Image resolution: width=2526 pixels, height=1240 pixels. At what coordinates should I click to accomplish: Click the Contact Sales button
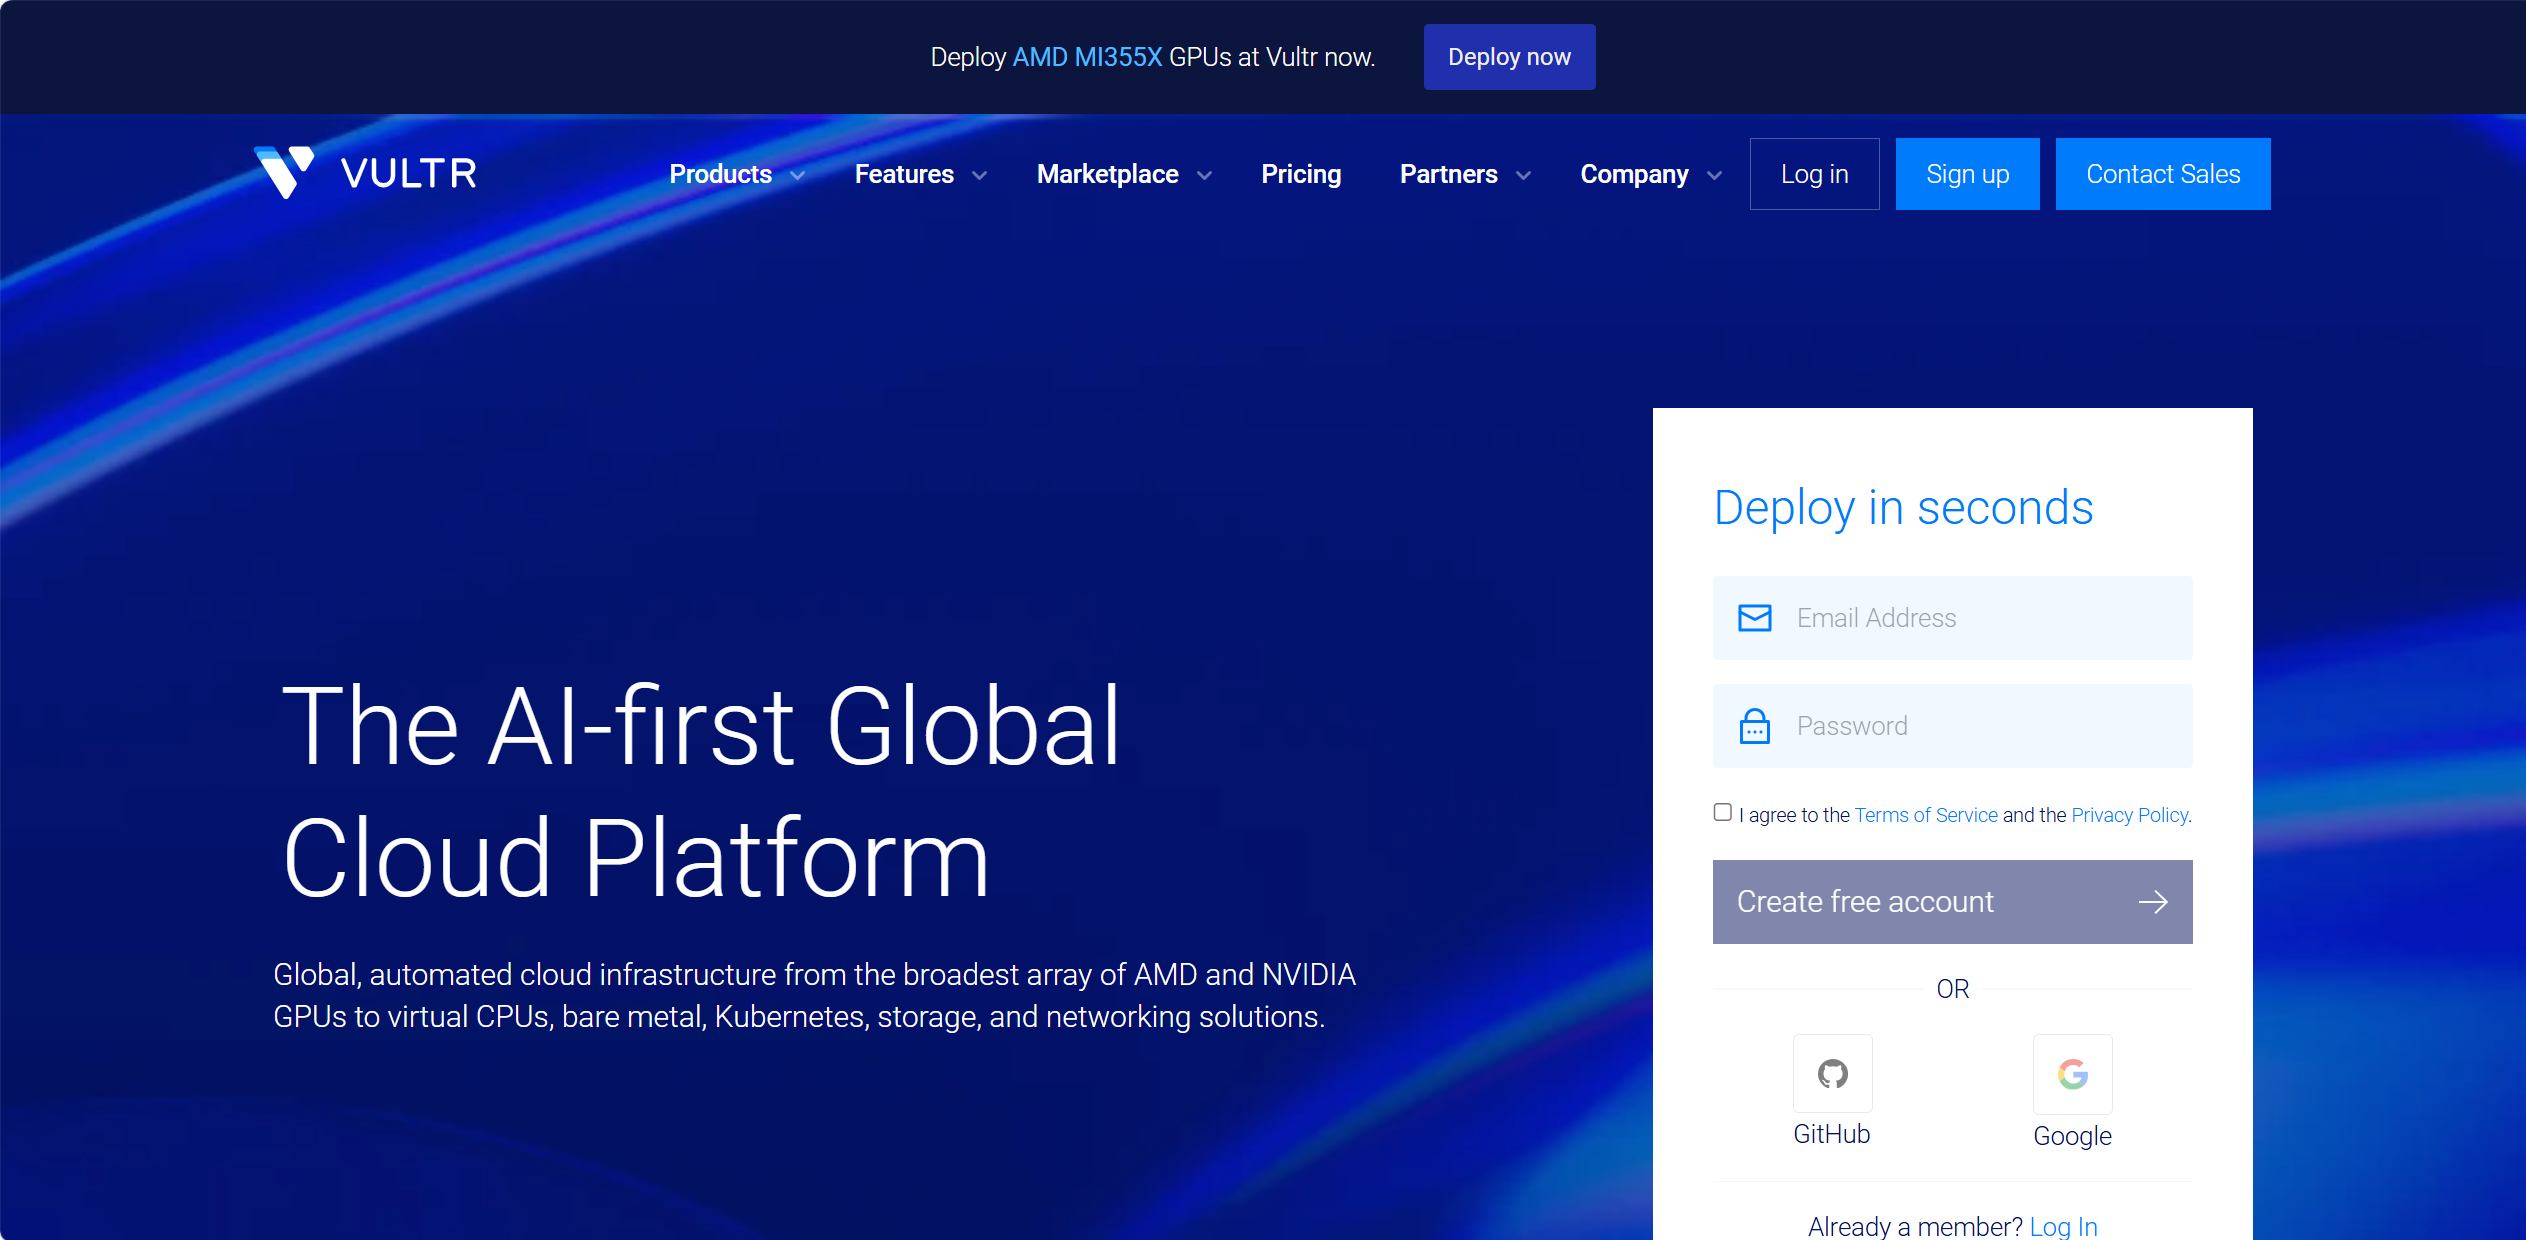tap(2163, 174)
